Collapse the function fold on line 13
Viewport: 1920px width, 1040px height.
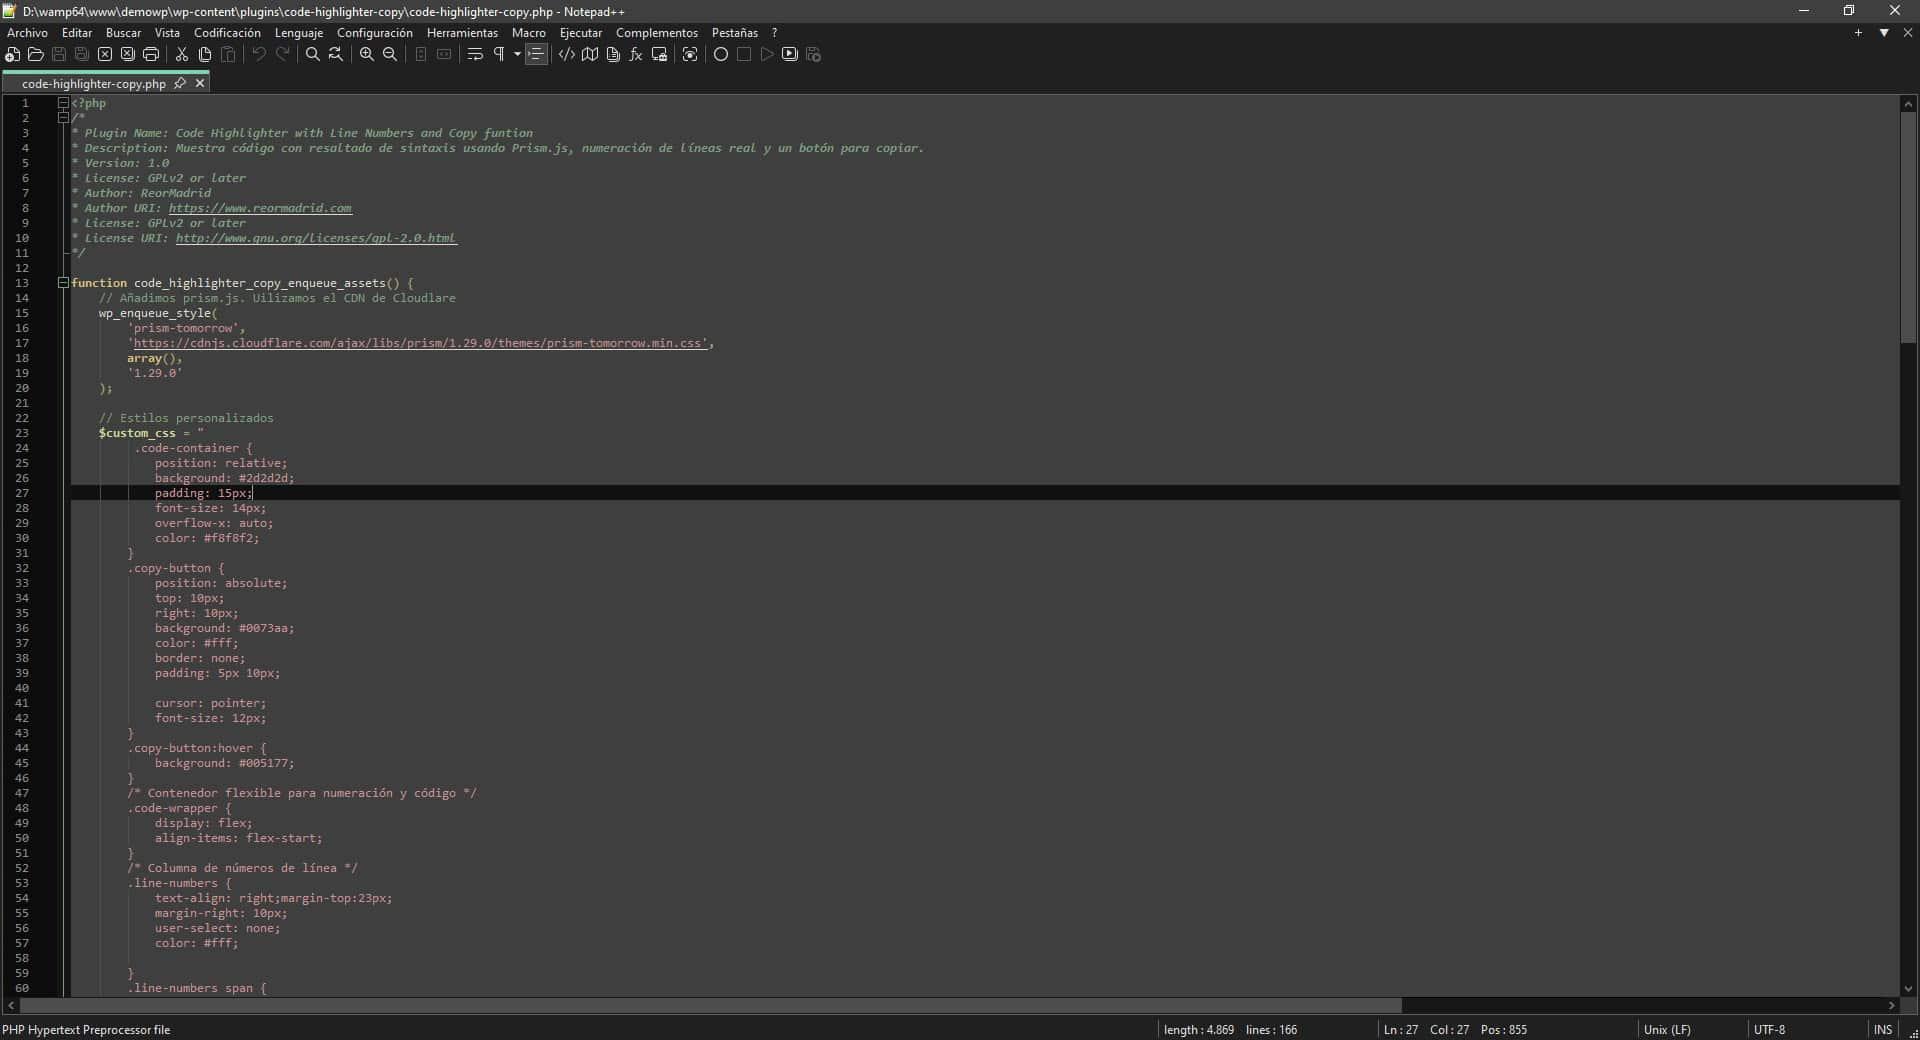pyautogui.click(x=63, y=283)
